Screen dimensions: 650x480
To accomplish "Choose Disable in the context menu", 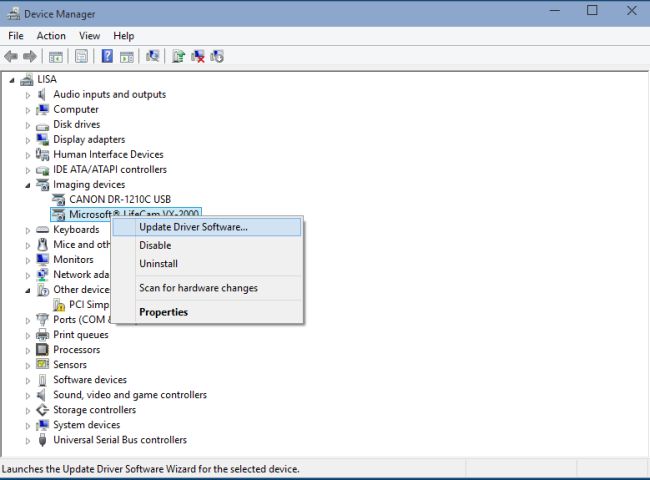I will 207,245.
